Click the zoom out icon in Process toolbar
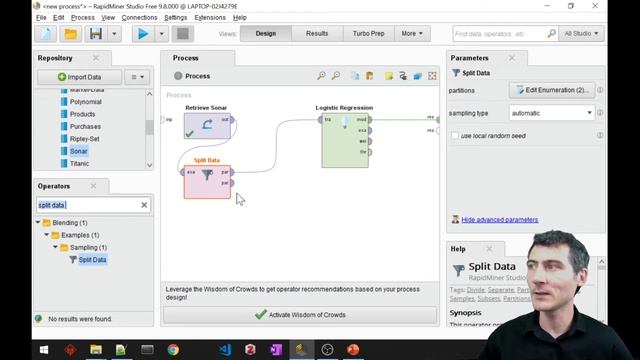This screenshot has height=360, width=640. (x=336, y=76)
